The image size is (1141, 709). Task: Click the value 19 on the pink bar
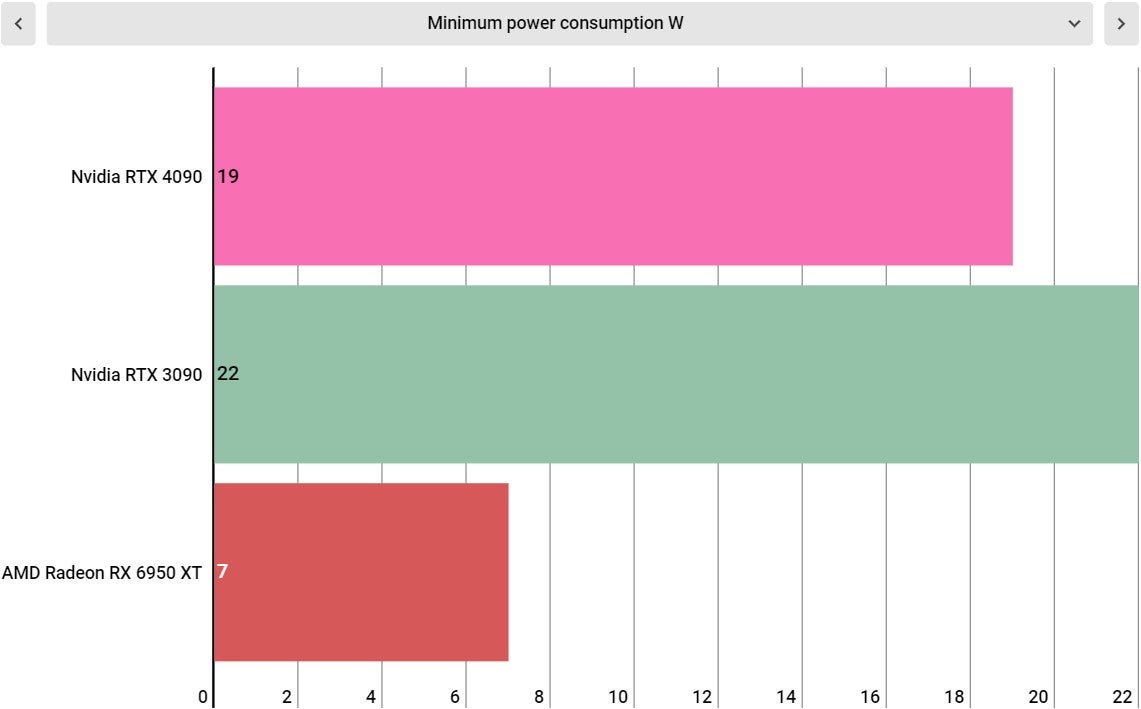coord(228,177)
